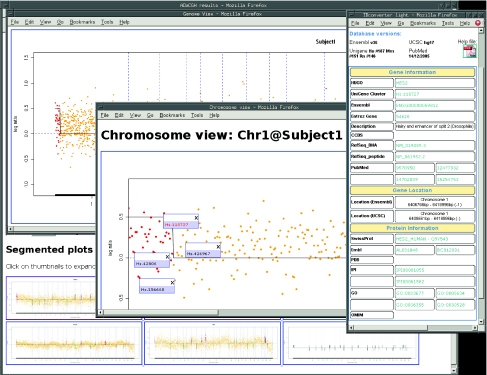487x375 pixels.
Task: Click Chromosome view scrollbar left arrow
Action: tap(101, 313)
